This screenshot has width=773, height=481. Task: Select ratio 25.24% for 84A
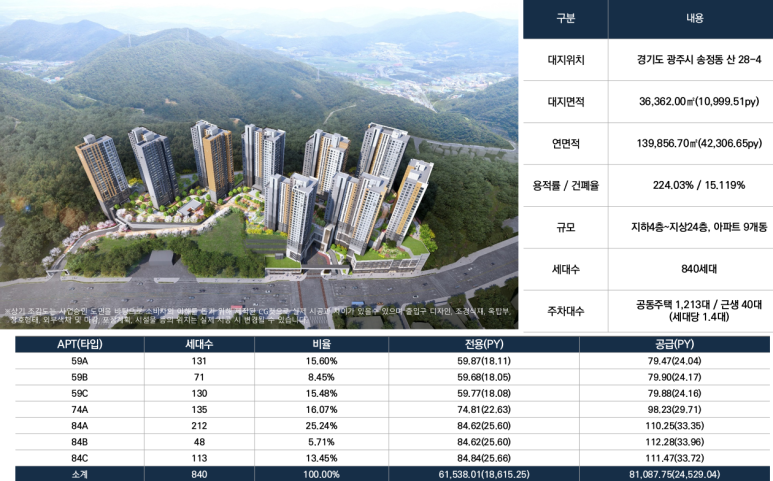pyautogui.click(x=321, y=426)
